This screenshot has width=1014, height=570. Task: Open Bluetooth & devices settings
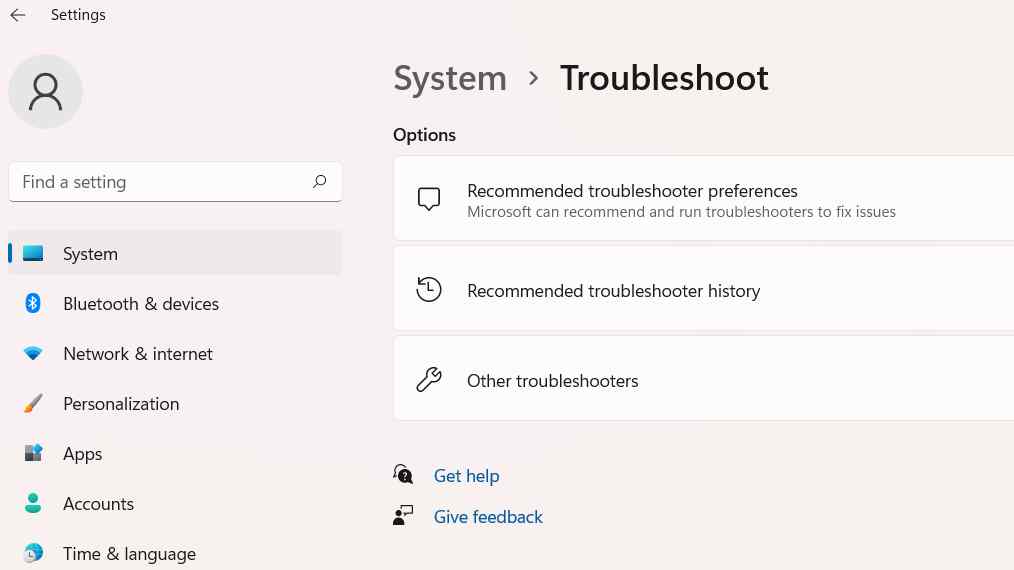click(175, 303)
